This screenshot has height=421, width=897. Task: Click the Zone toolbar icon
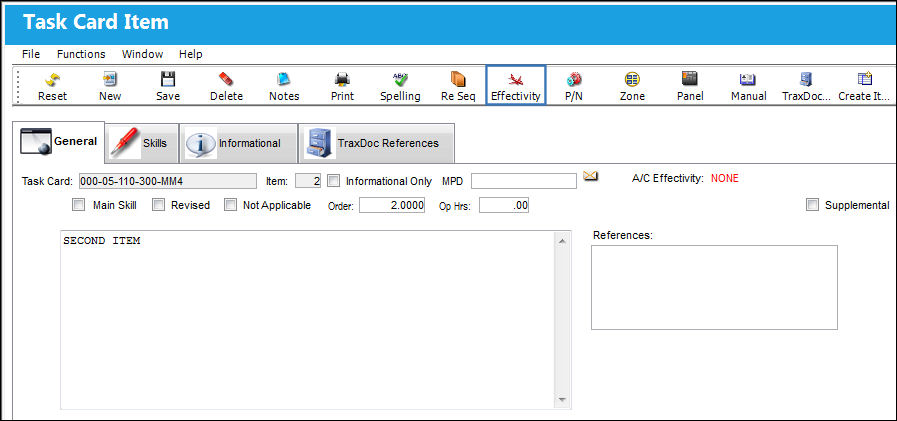(x=632, y=86)
